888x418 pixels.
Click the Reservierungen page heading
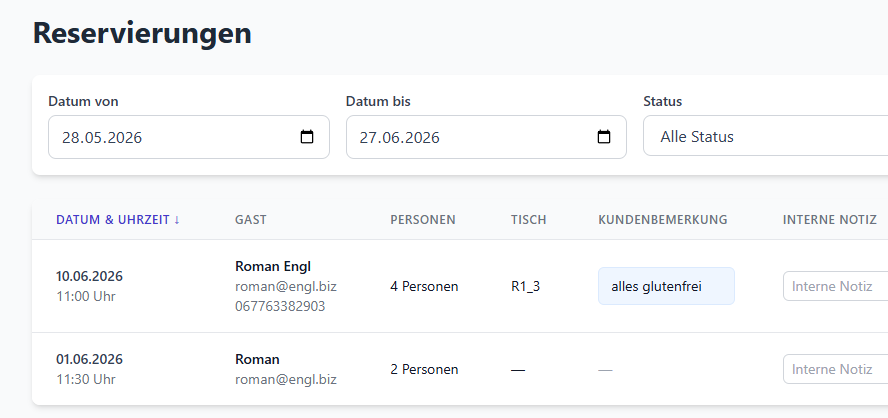tap(142, 33)
